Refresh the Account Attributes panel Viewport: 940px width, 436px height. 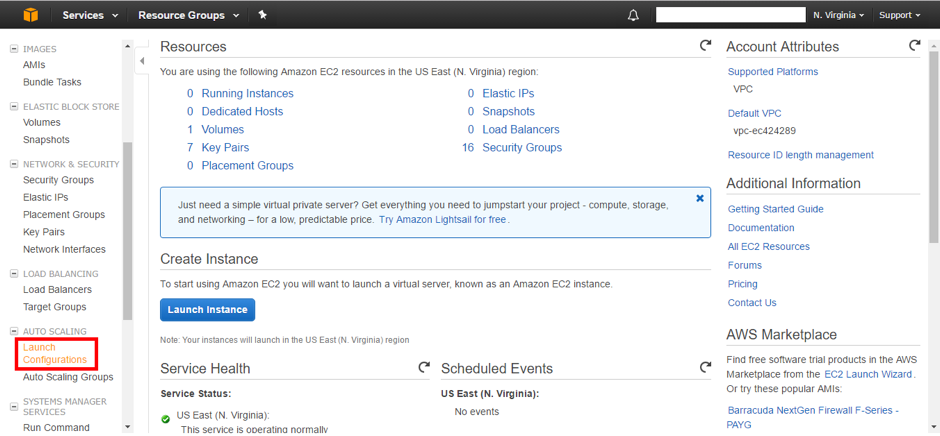coord(914,46)
